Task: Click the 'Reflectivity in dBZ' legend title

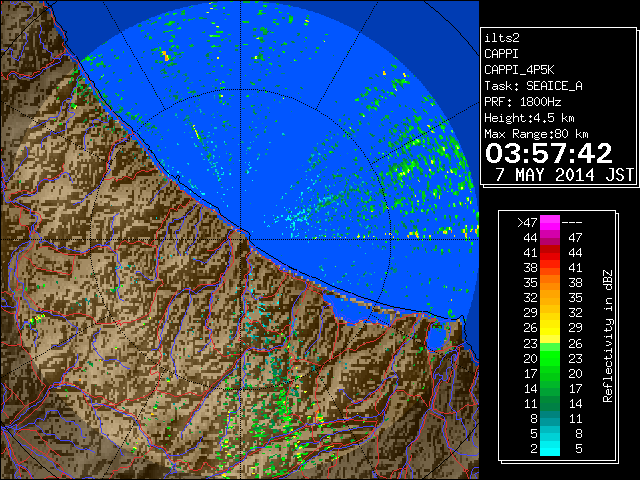Action: click(608, 336)
